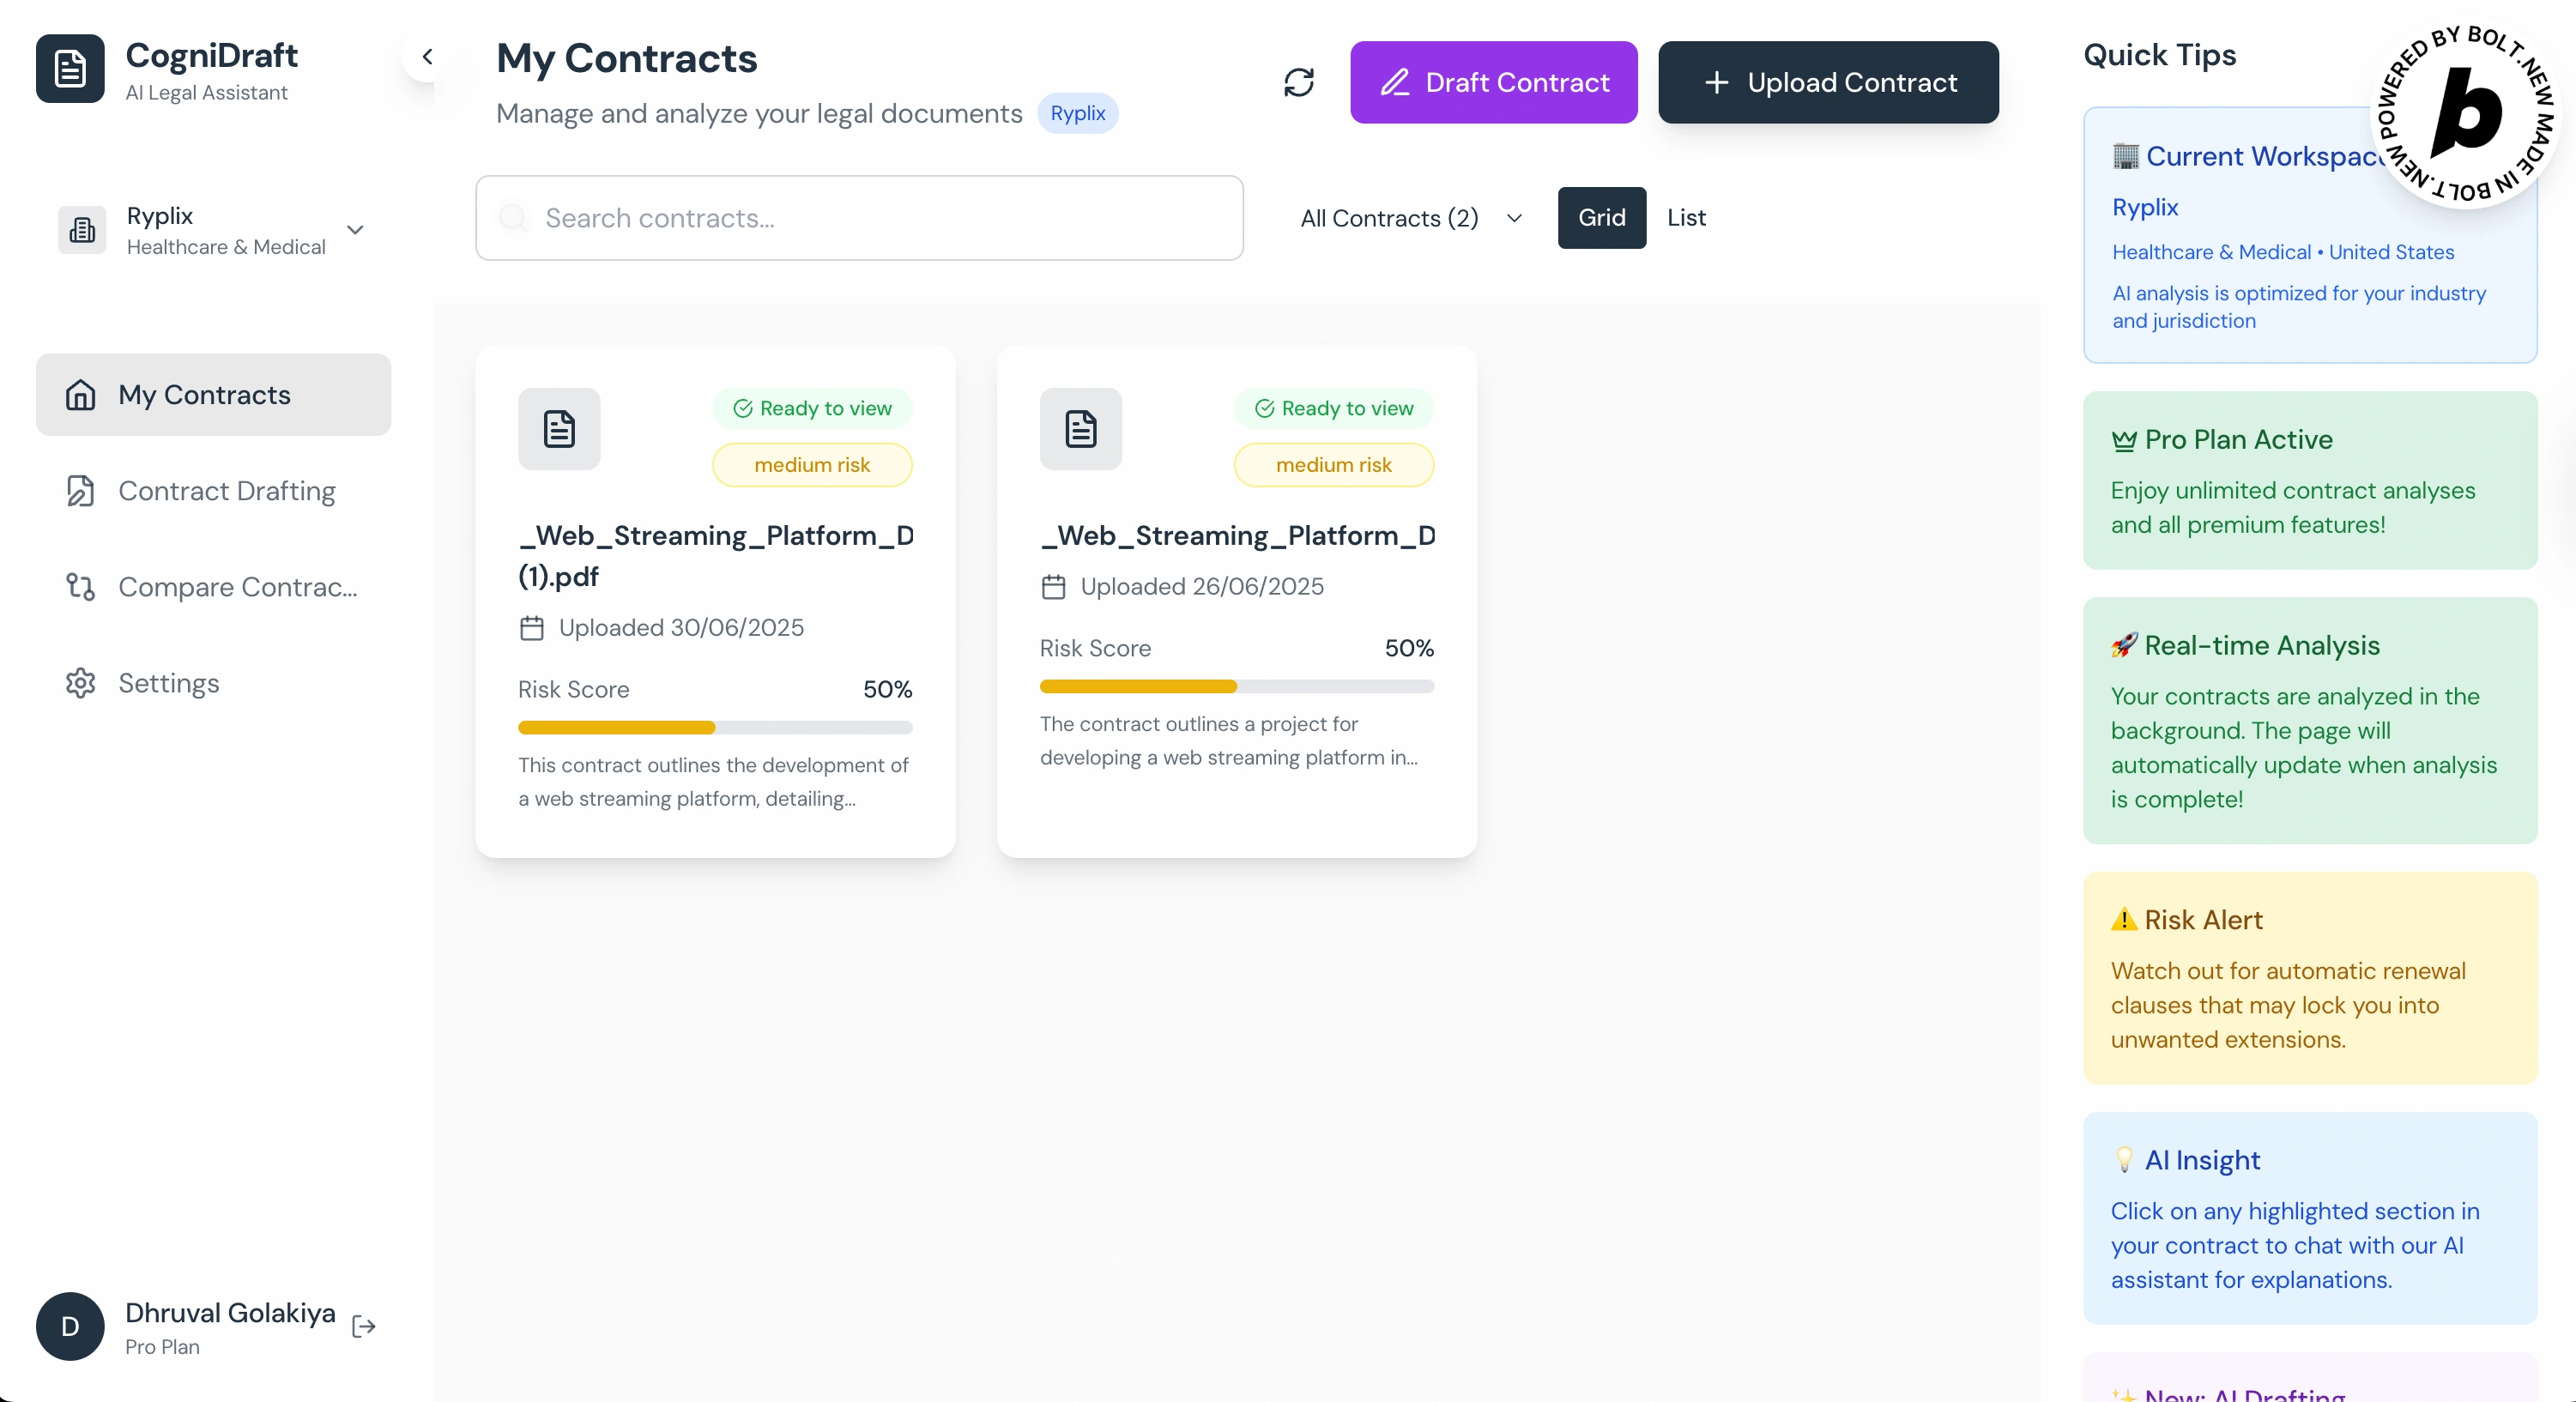Click the Powered by Bolt badge
The height and width of the screenshot is (1402, 2576).
pyautogui.click(x=2466, y=113)
